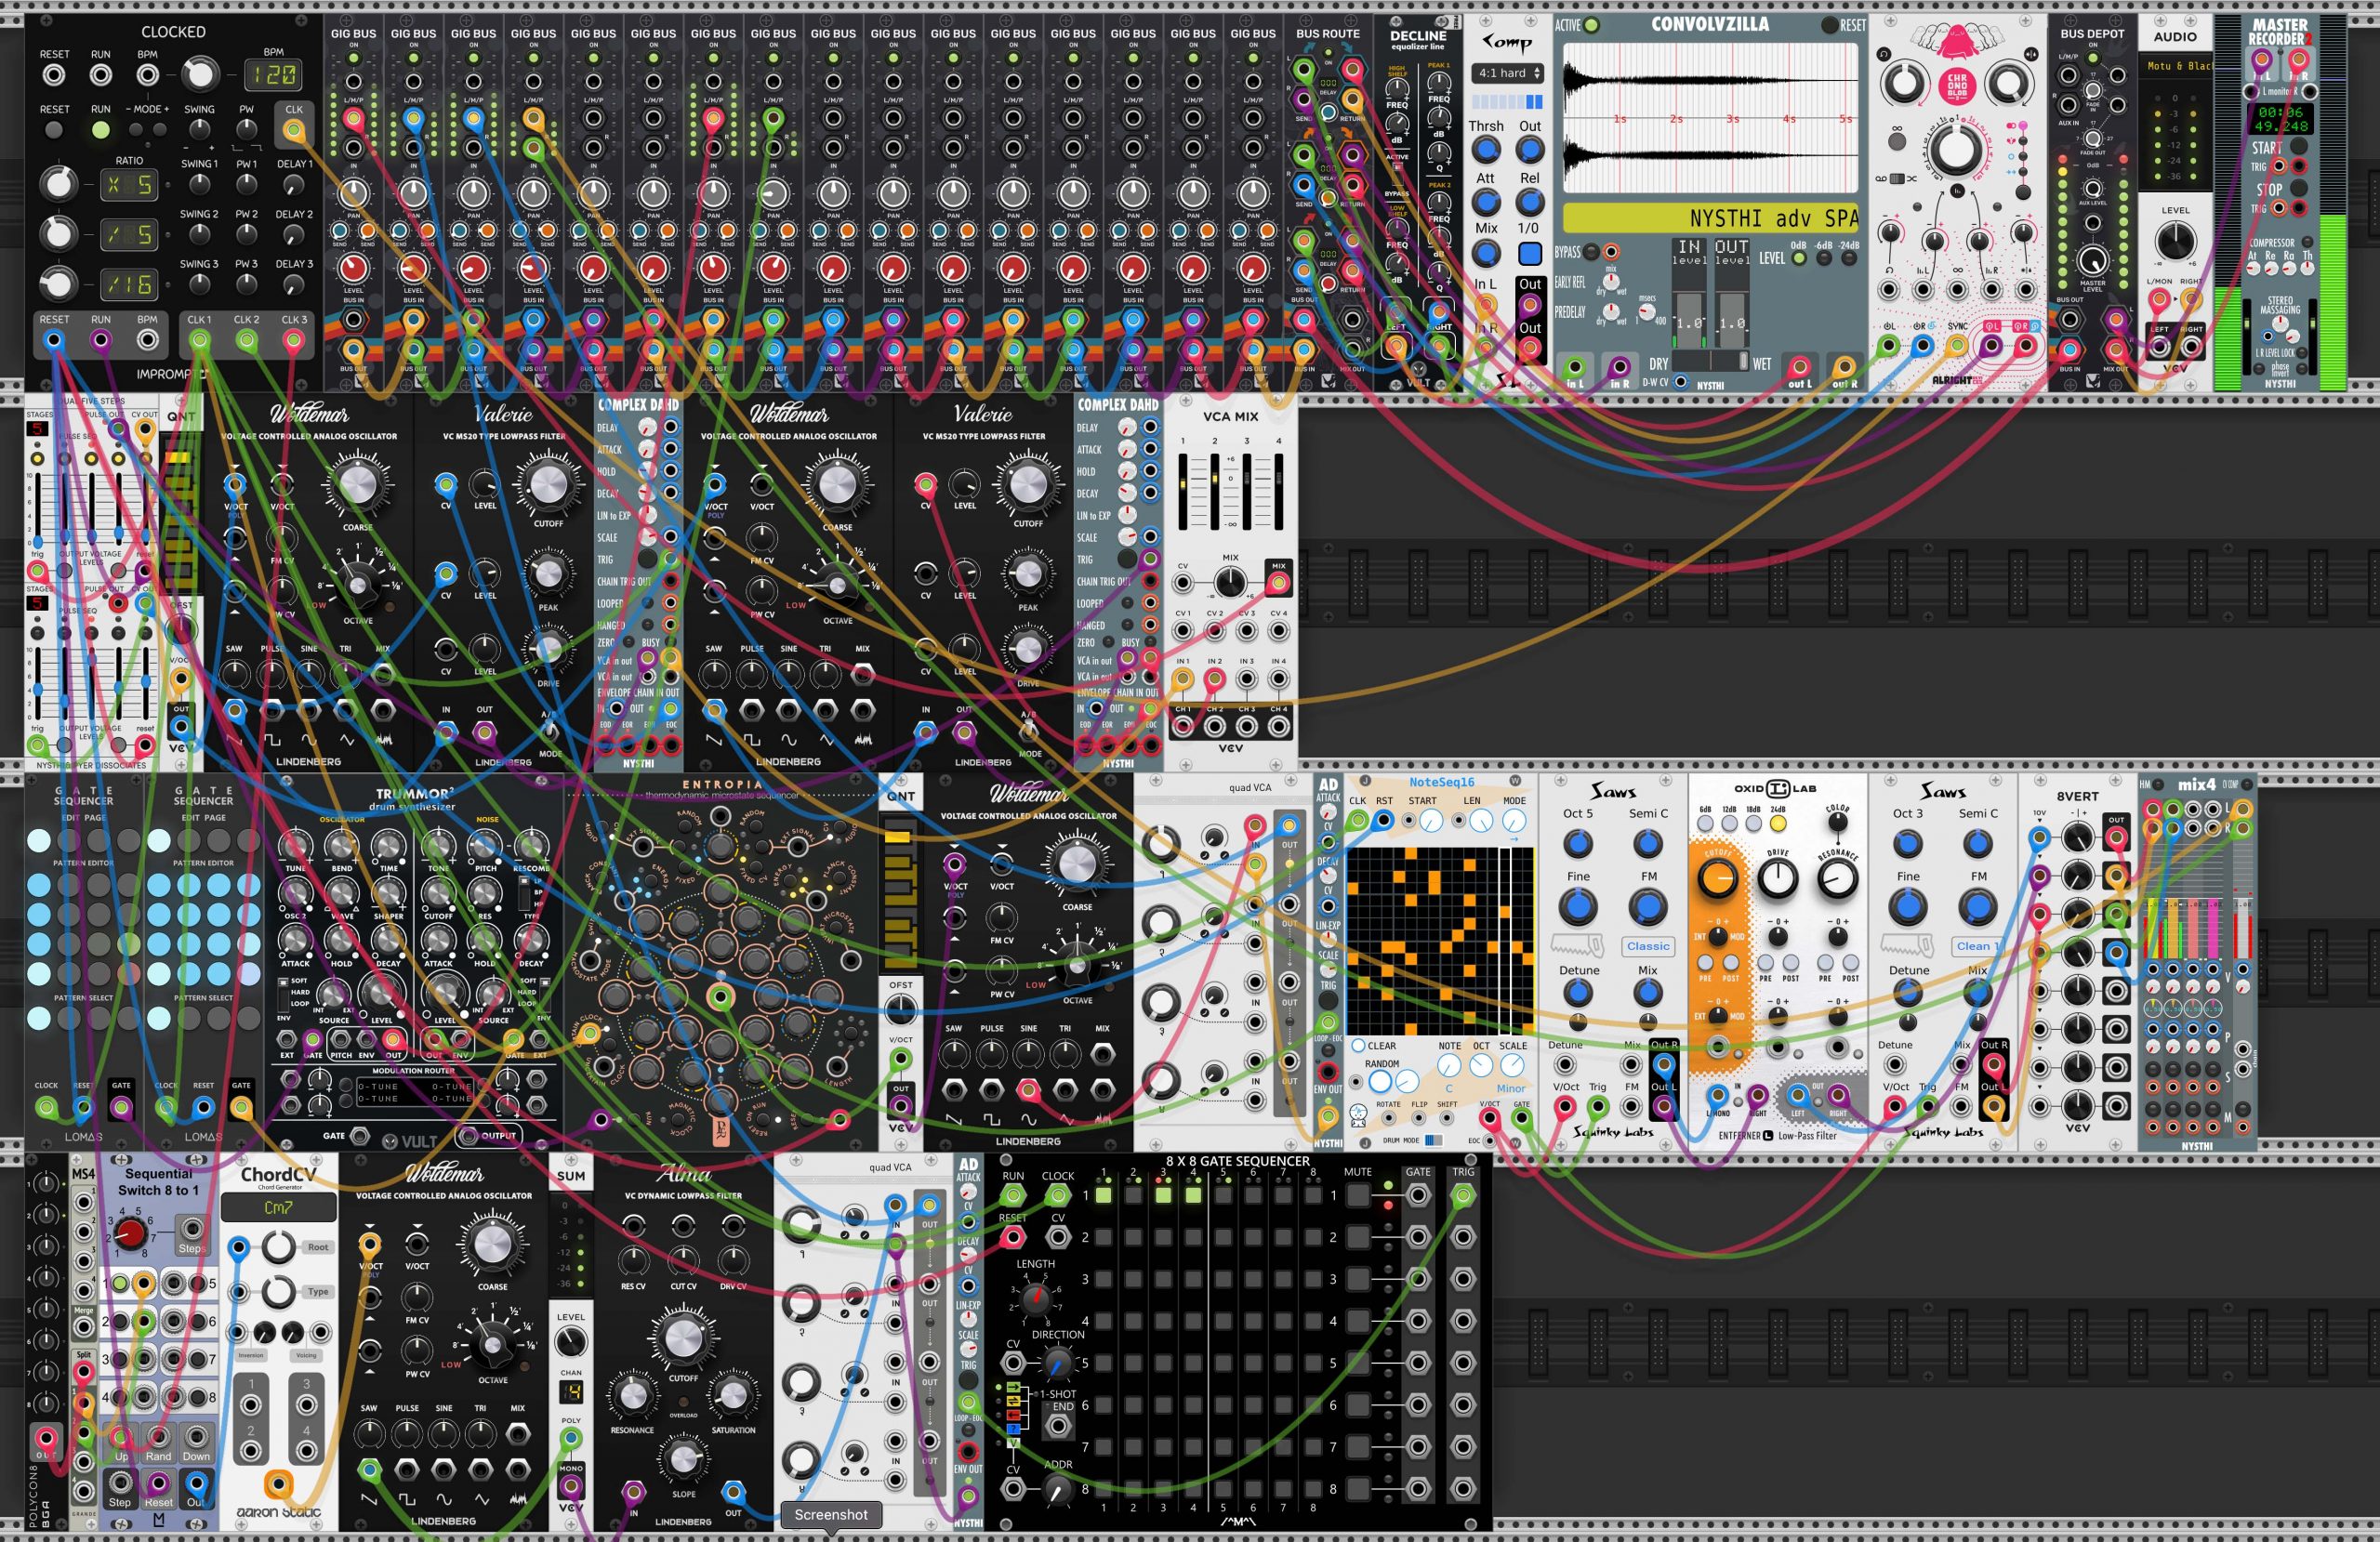This screenshot has width=2380, height=1542.
Task: Click MUTE button for row 1
Action: (1358, 1195)
